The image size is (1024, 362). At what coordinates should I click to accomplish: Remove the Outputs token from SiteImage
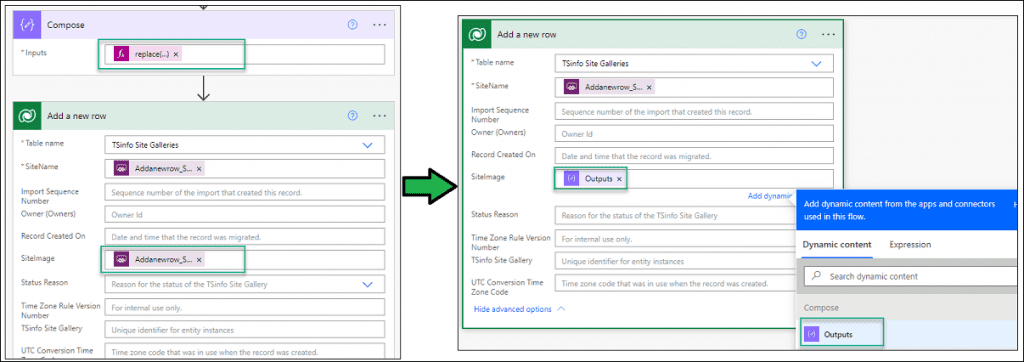[619, 178]
